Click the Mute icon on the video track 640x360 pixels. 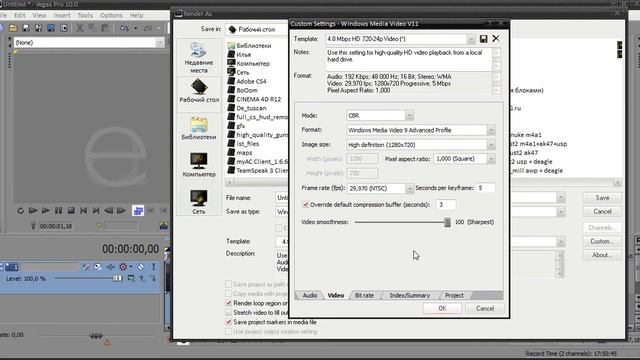(140, 267)
